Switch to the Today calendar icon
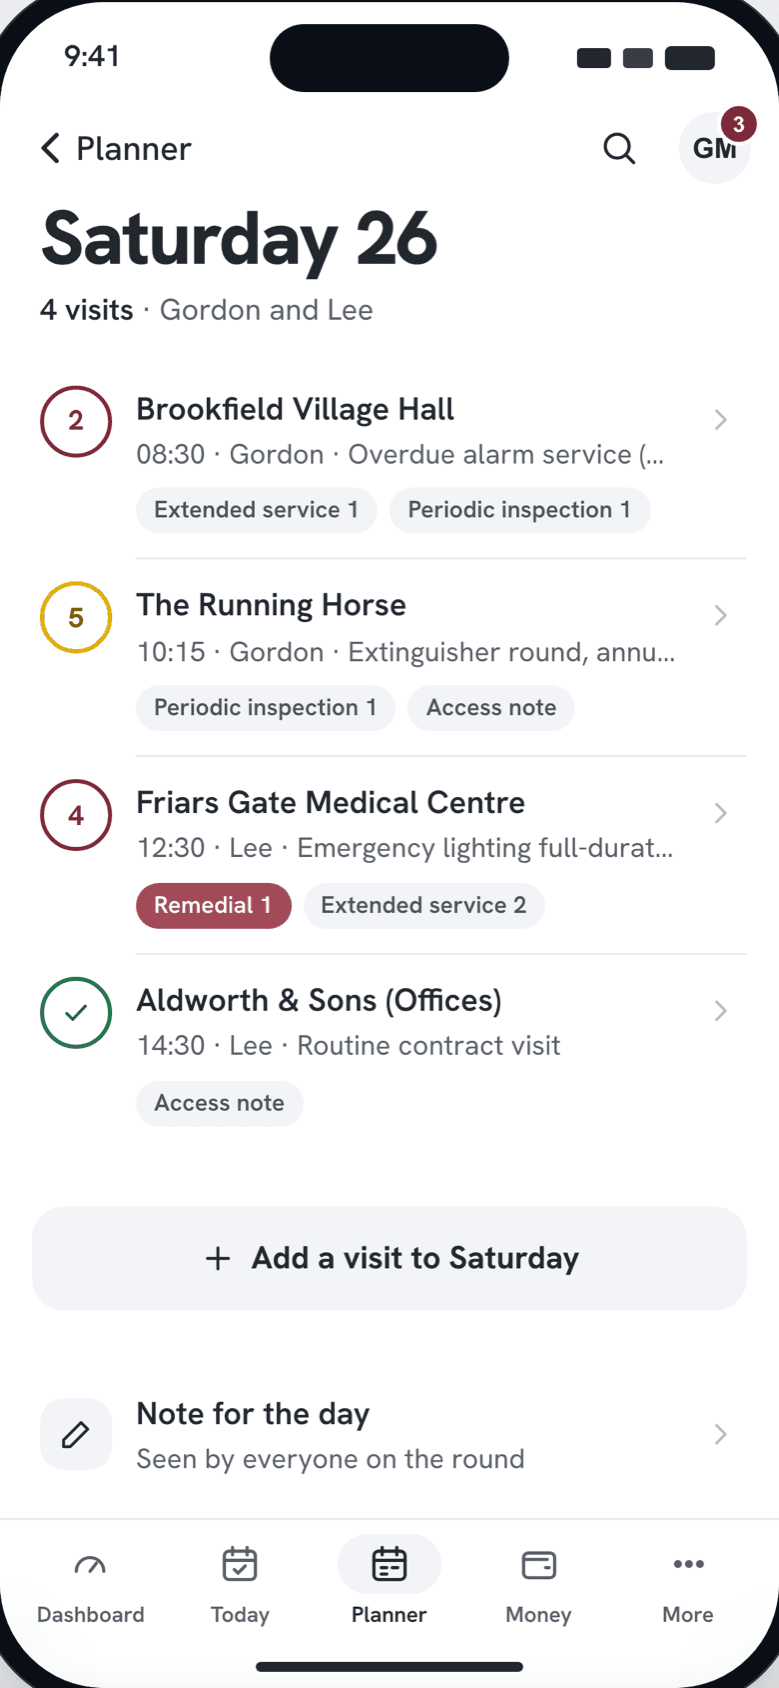This screenshot has width=779, height=1688. pos(240,1565)
